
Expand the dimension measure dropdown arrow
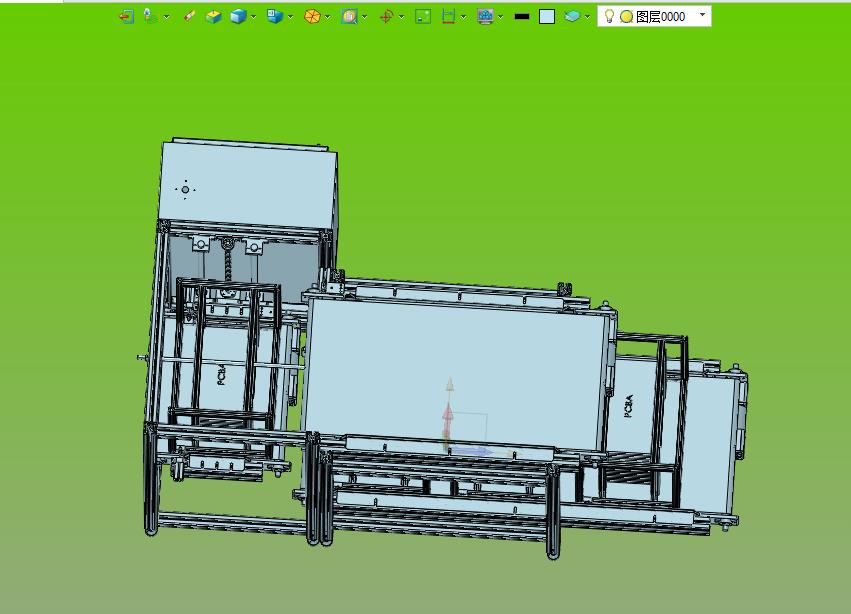tap(463, 17)
